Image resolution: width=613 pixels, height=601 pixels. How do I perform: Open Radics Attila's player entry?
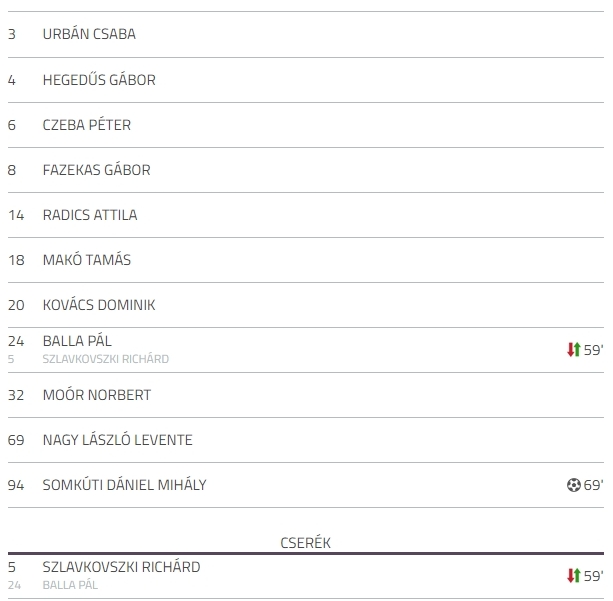90,215
